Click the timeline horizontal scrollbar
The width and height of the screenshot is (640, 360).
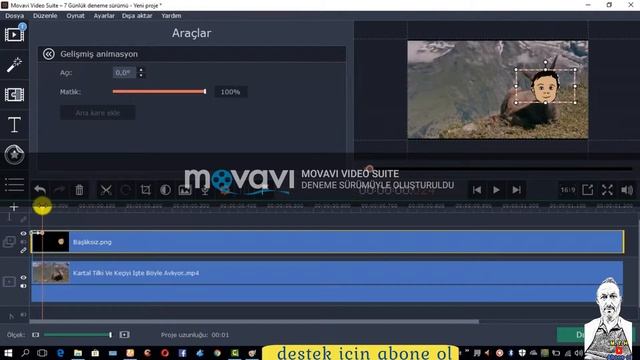point(254,322)
